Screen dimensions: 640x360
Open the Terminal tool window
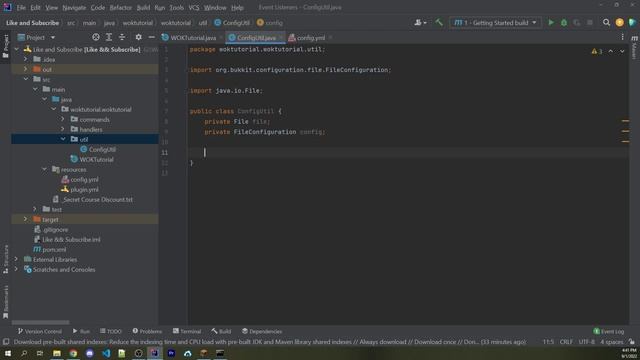pyautogui.click(x=187, y=331)
